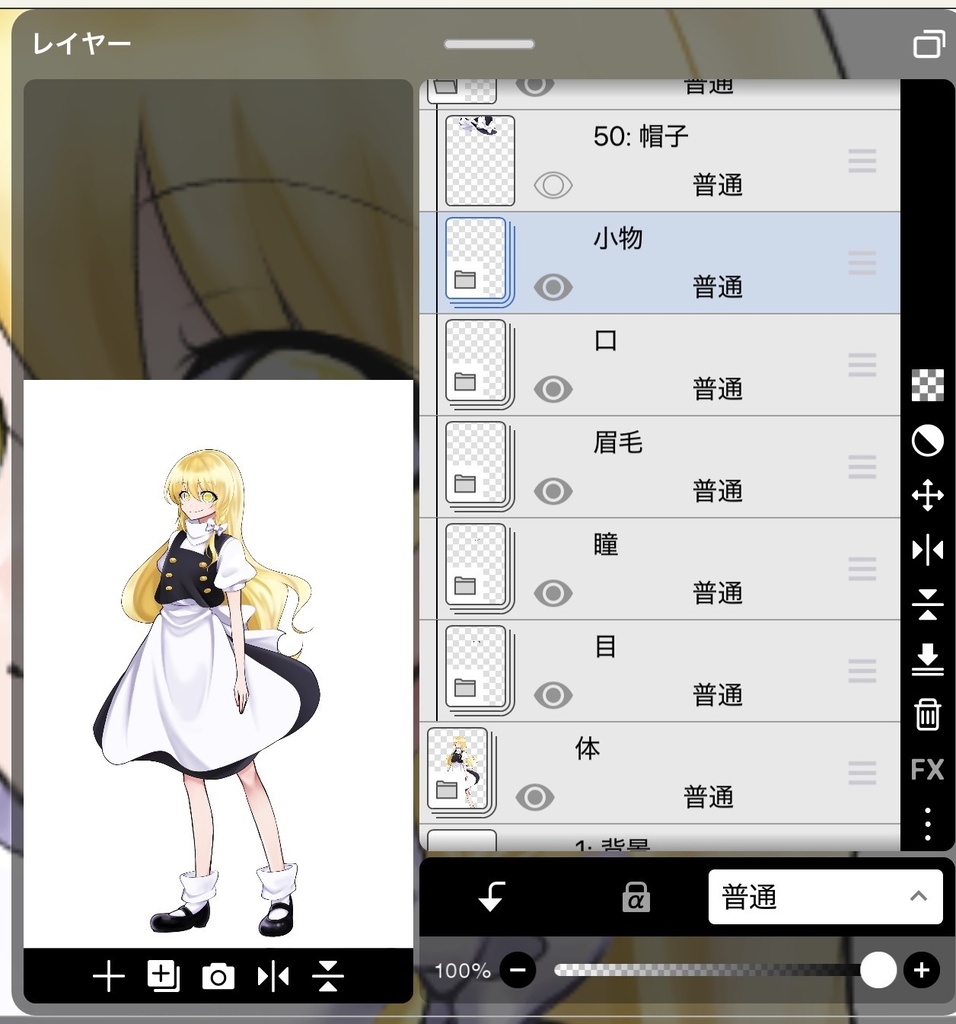Expand the 瞳 folder thumbnail
This screenshot has width=956, height=1024.
tap(479, 568)
